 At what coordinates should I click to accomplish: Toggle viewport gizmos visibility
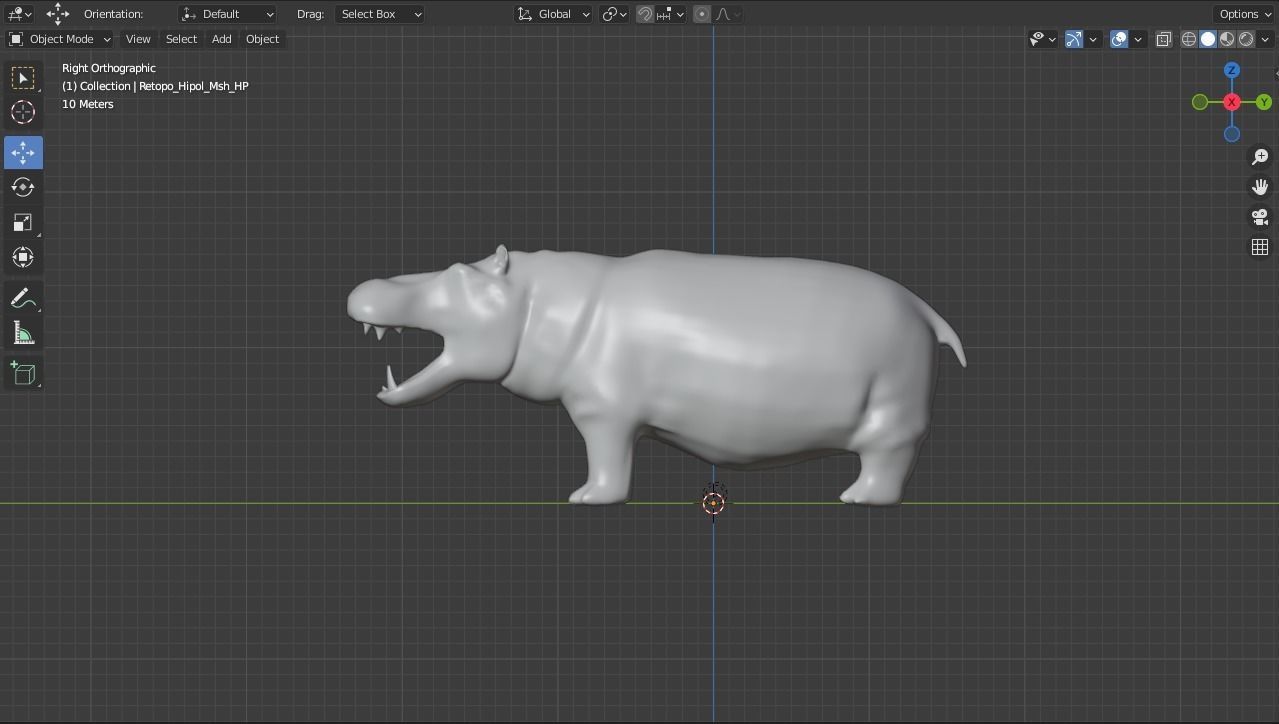point(1074,39)
